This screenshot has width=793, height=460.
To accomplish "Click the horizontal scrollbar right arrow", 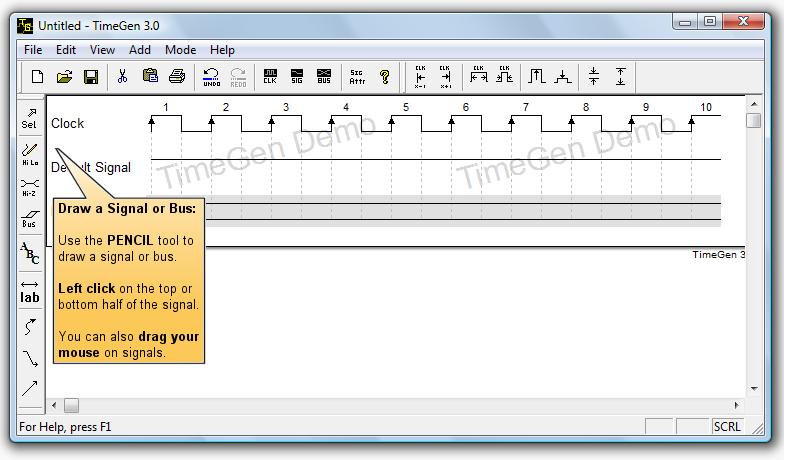I will (738, 406).
